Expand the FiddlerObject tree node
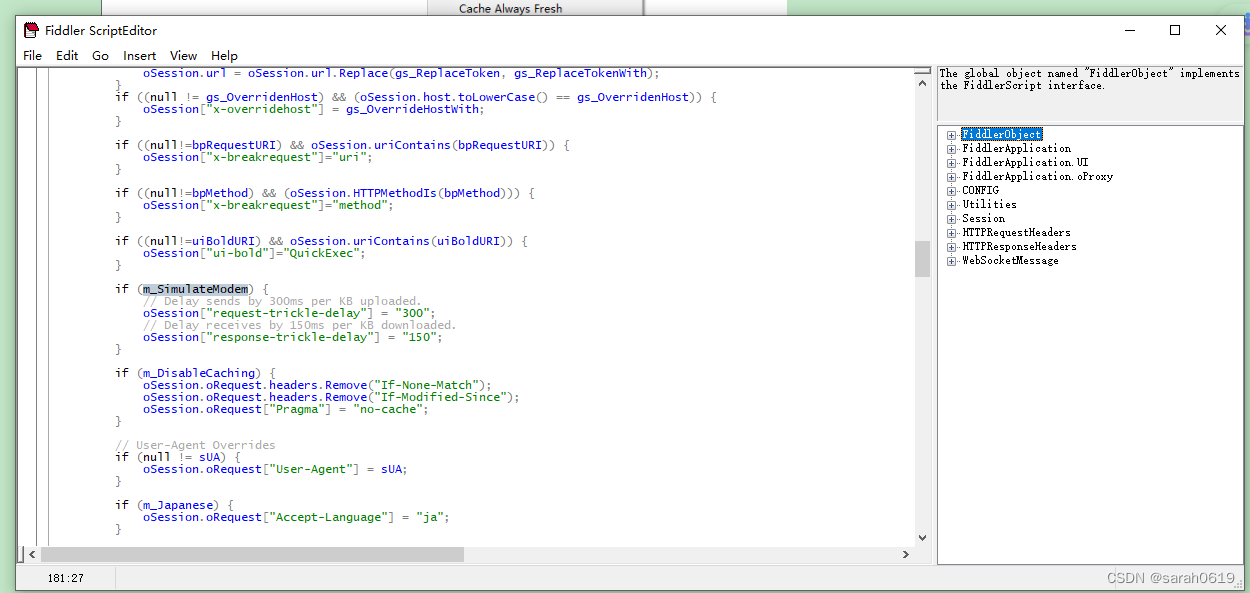 tap(952, 134)
